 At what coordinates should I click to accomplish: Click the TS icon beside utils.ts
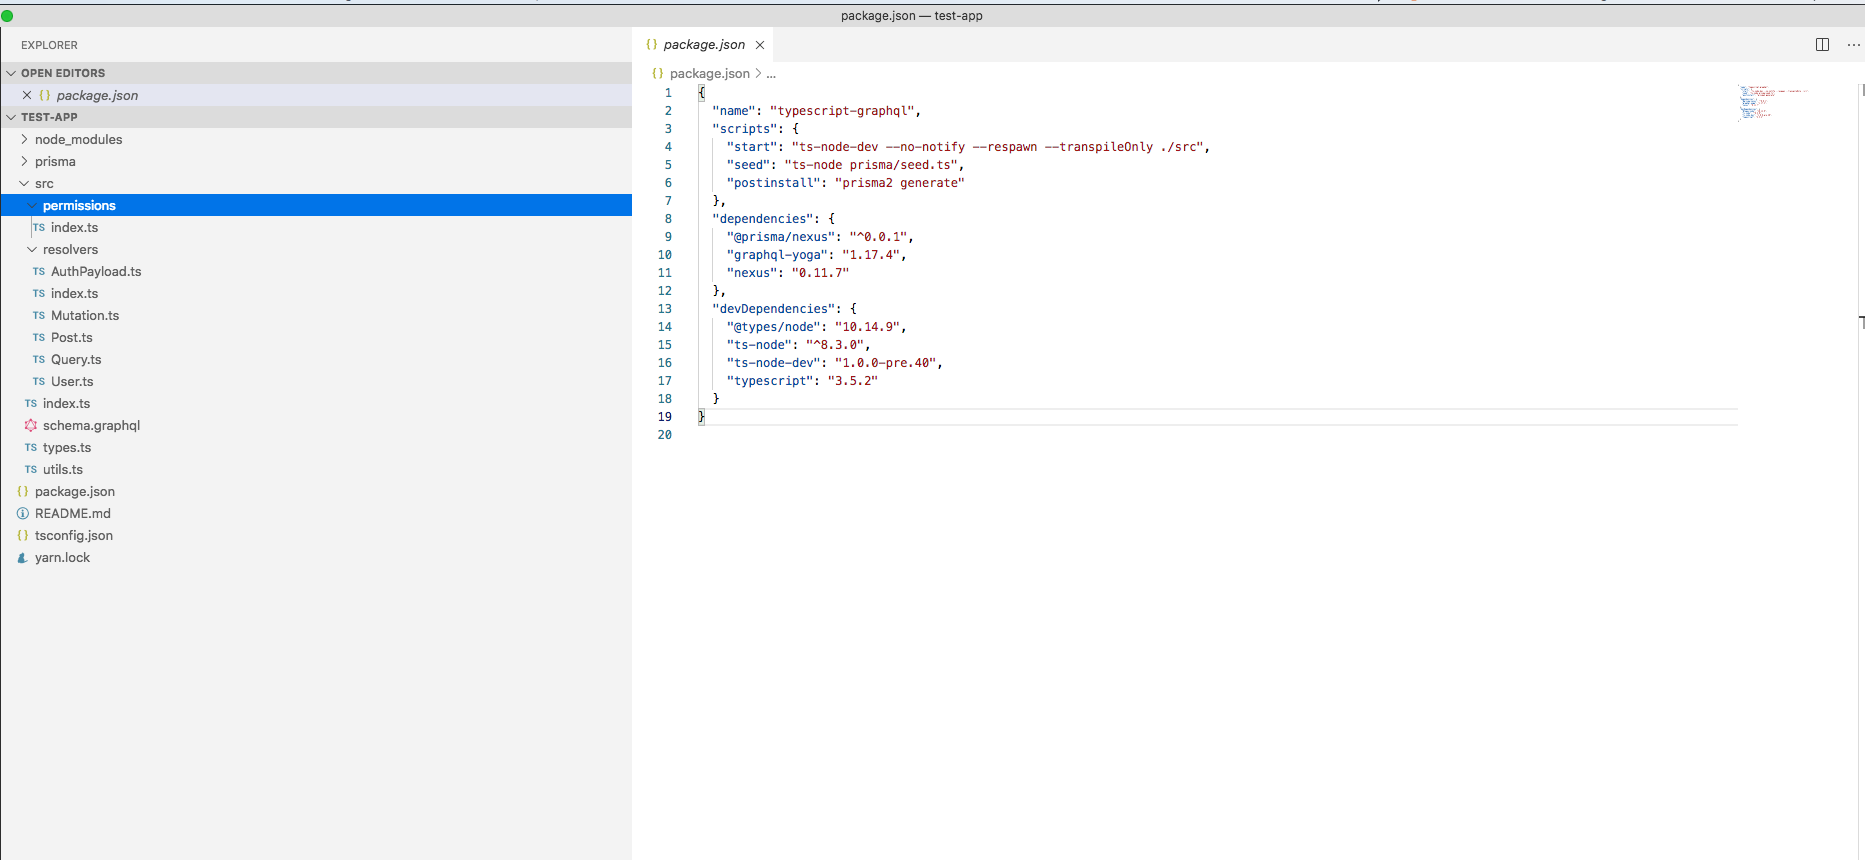[x=31, y=469]
